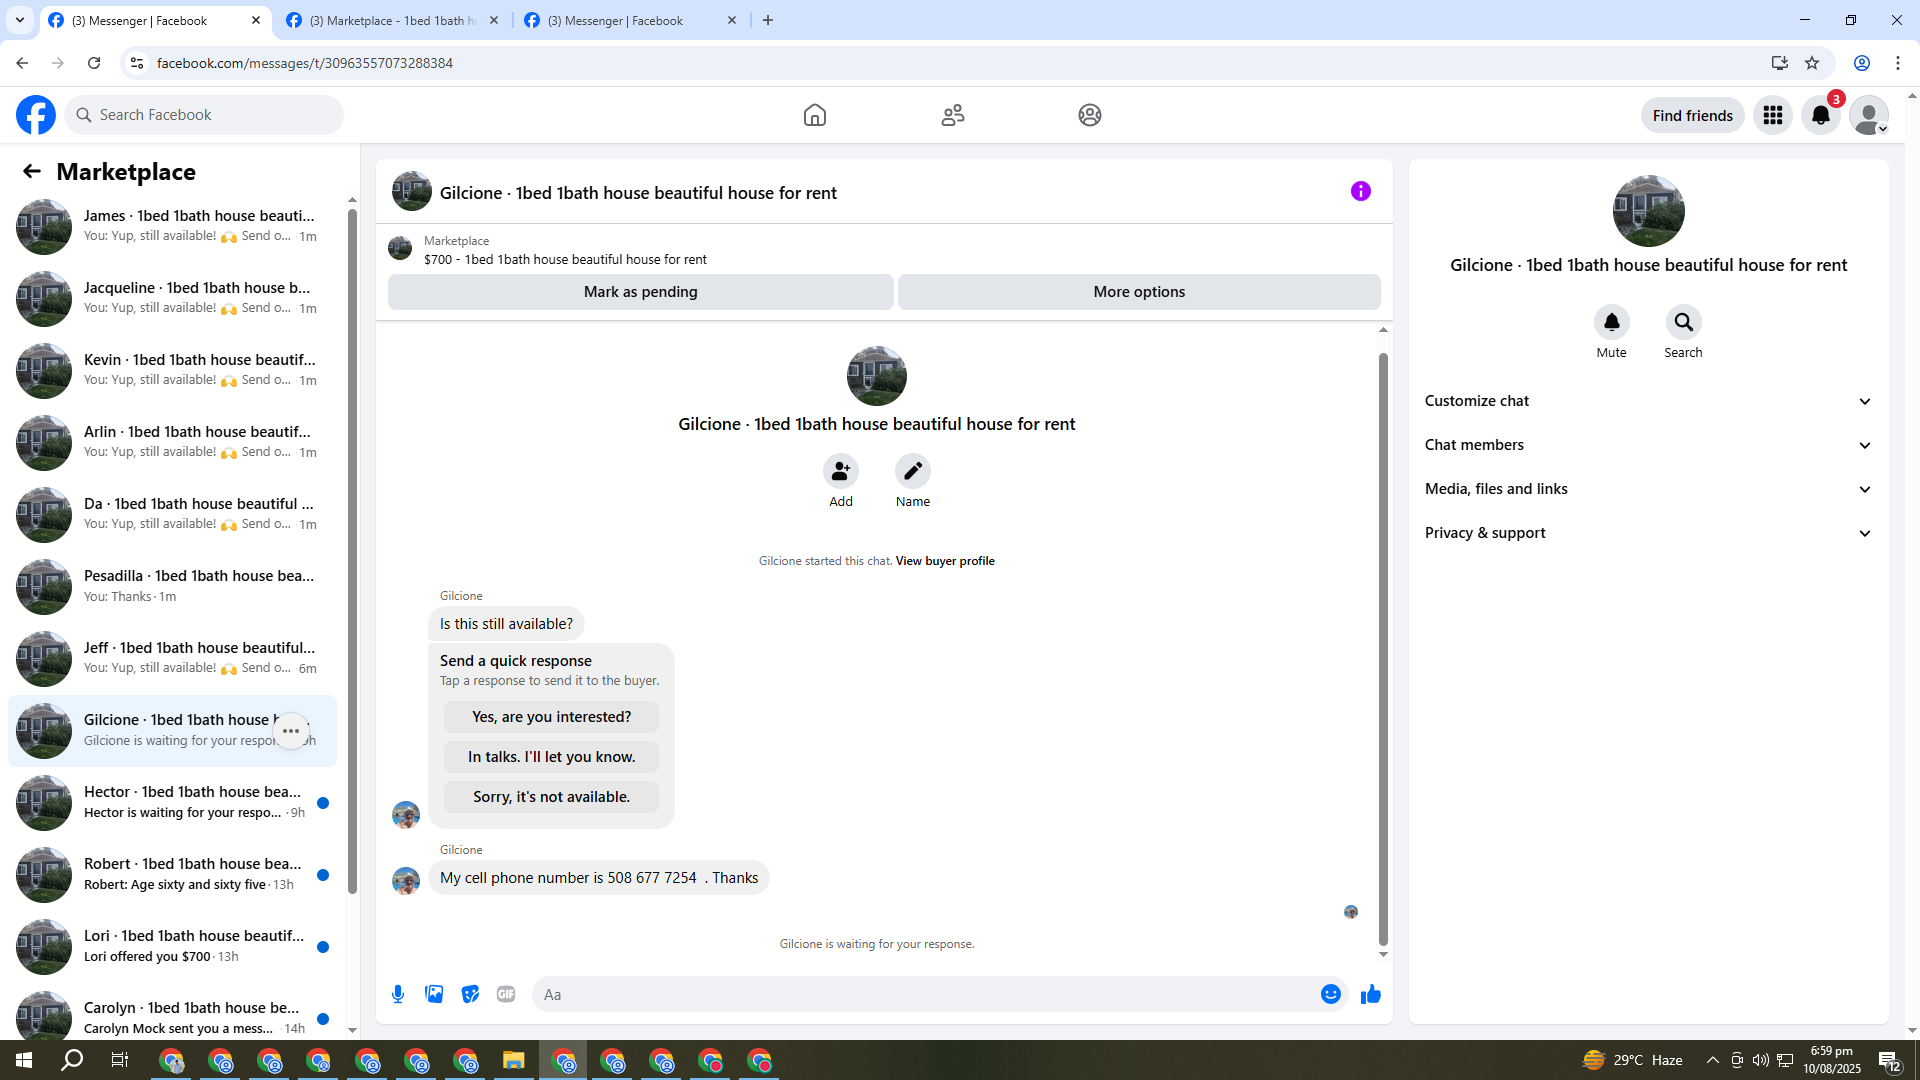Attach a photo using the image icon
The height and width of the screenshot is (1080, 1920).
tap(434, 994)
